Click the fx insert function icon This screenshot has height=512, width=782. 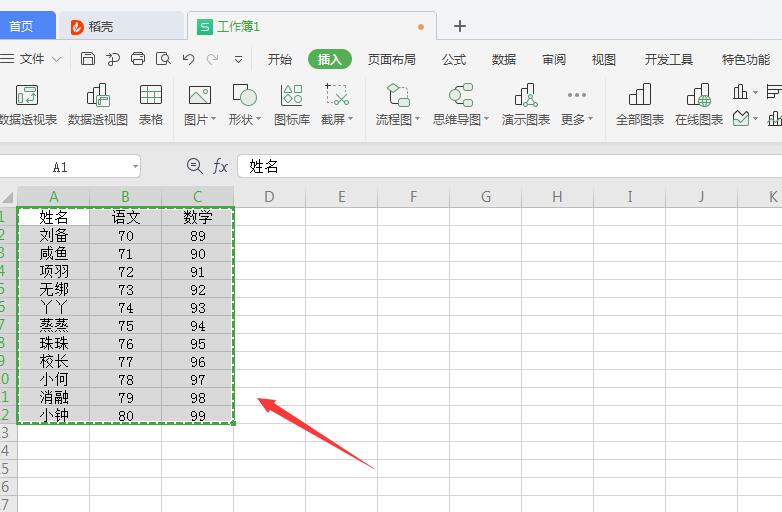(220, 166)
